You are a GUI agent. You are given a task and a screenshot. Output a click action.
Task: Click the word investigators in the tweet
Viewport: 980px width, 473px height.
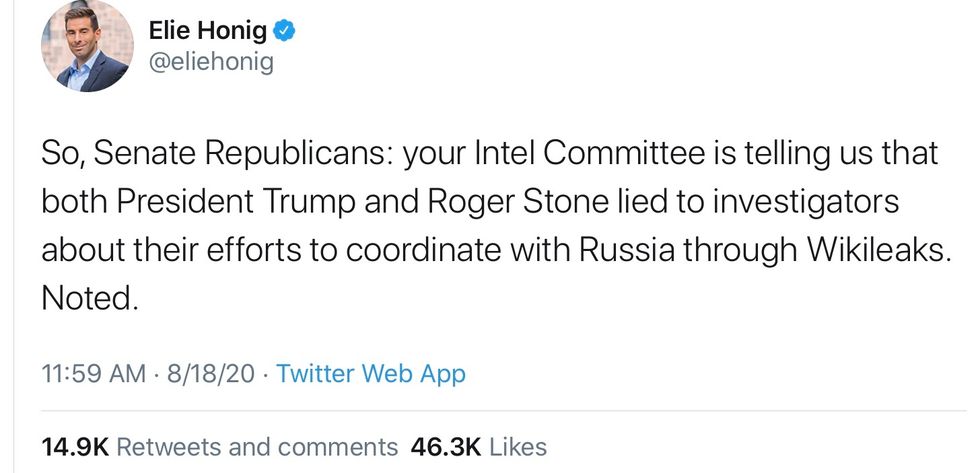pyautogui.click(x=791, y=203)
